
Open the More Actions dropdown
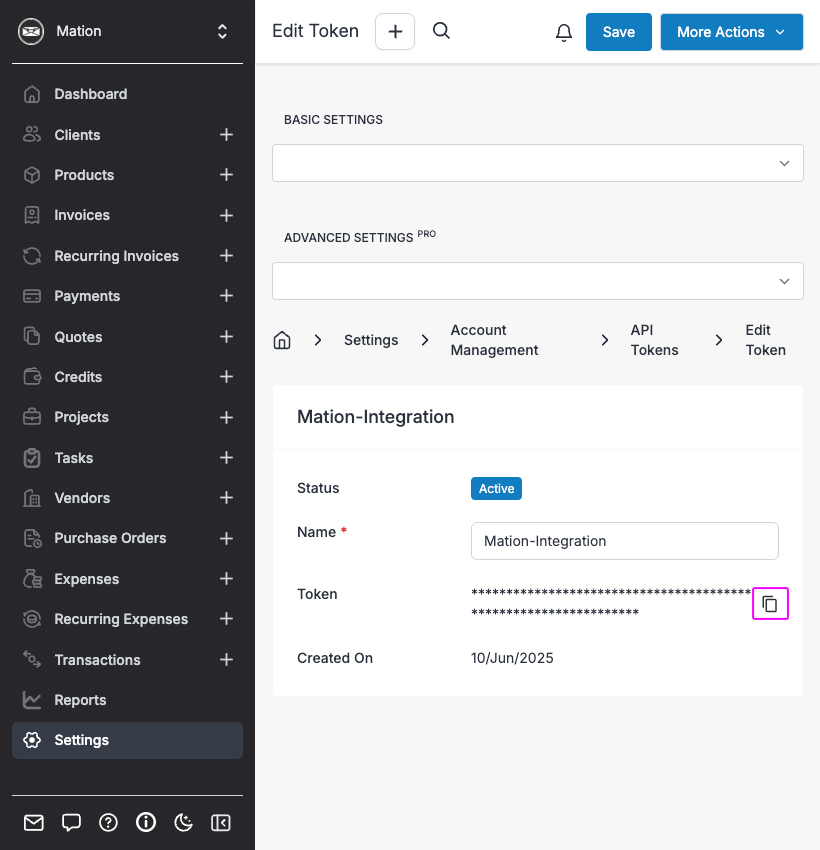[x=732, y=32]
